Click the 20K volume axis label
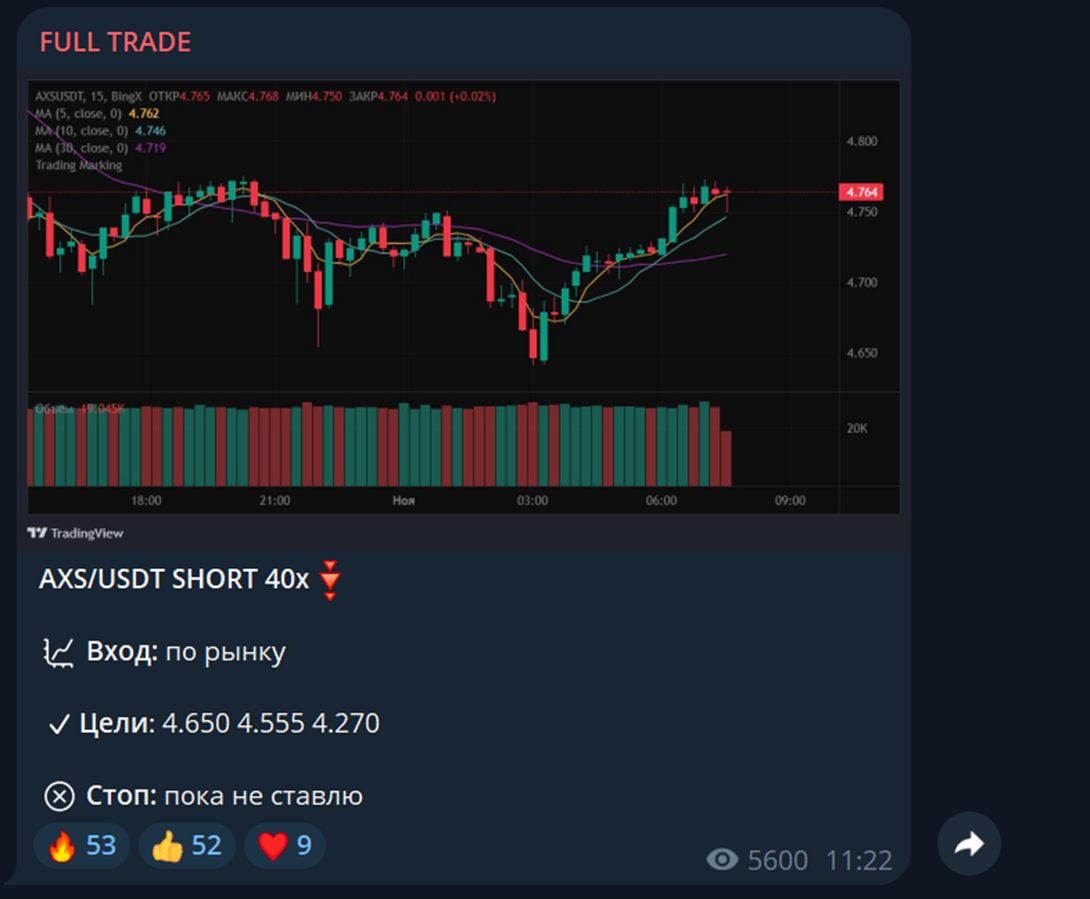This screenshot has height=899, width=1090. tap(857, 429)
